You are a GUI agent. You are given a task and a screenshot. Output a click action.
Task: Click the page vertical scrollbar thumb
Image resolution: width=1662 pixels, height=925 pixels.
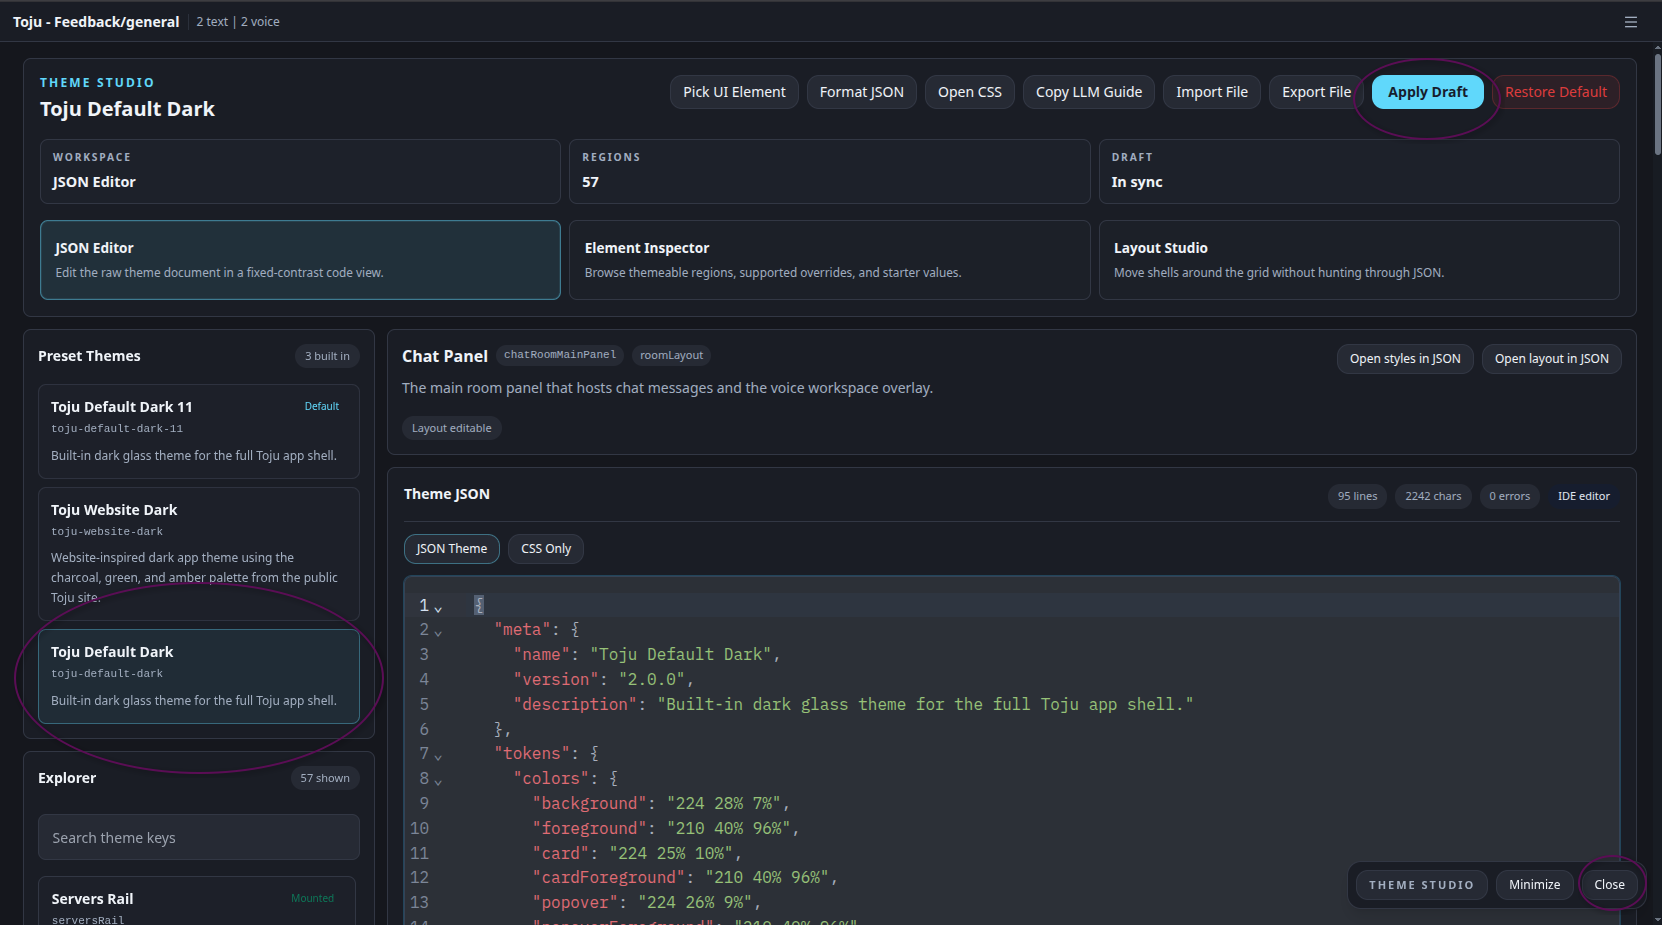point(1656,104)
